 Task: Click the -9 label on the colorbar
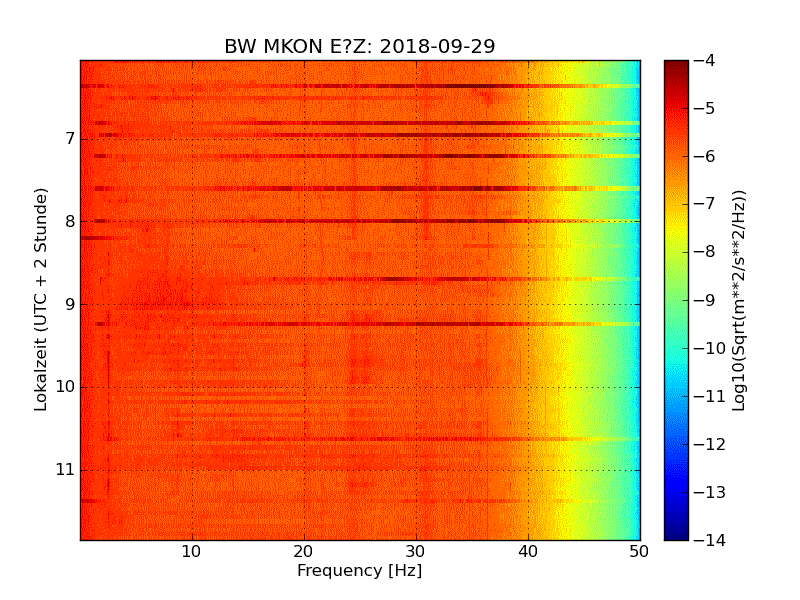(x=705, y=300)
